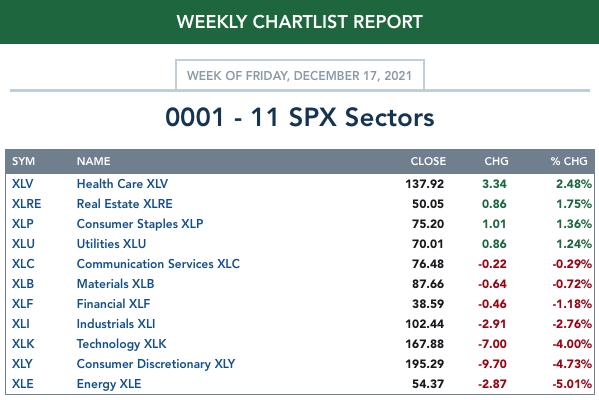
Task: Open Consumer Discretionary XLY link
Action: point(156,364)
